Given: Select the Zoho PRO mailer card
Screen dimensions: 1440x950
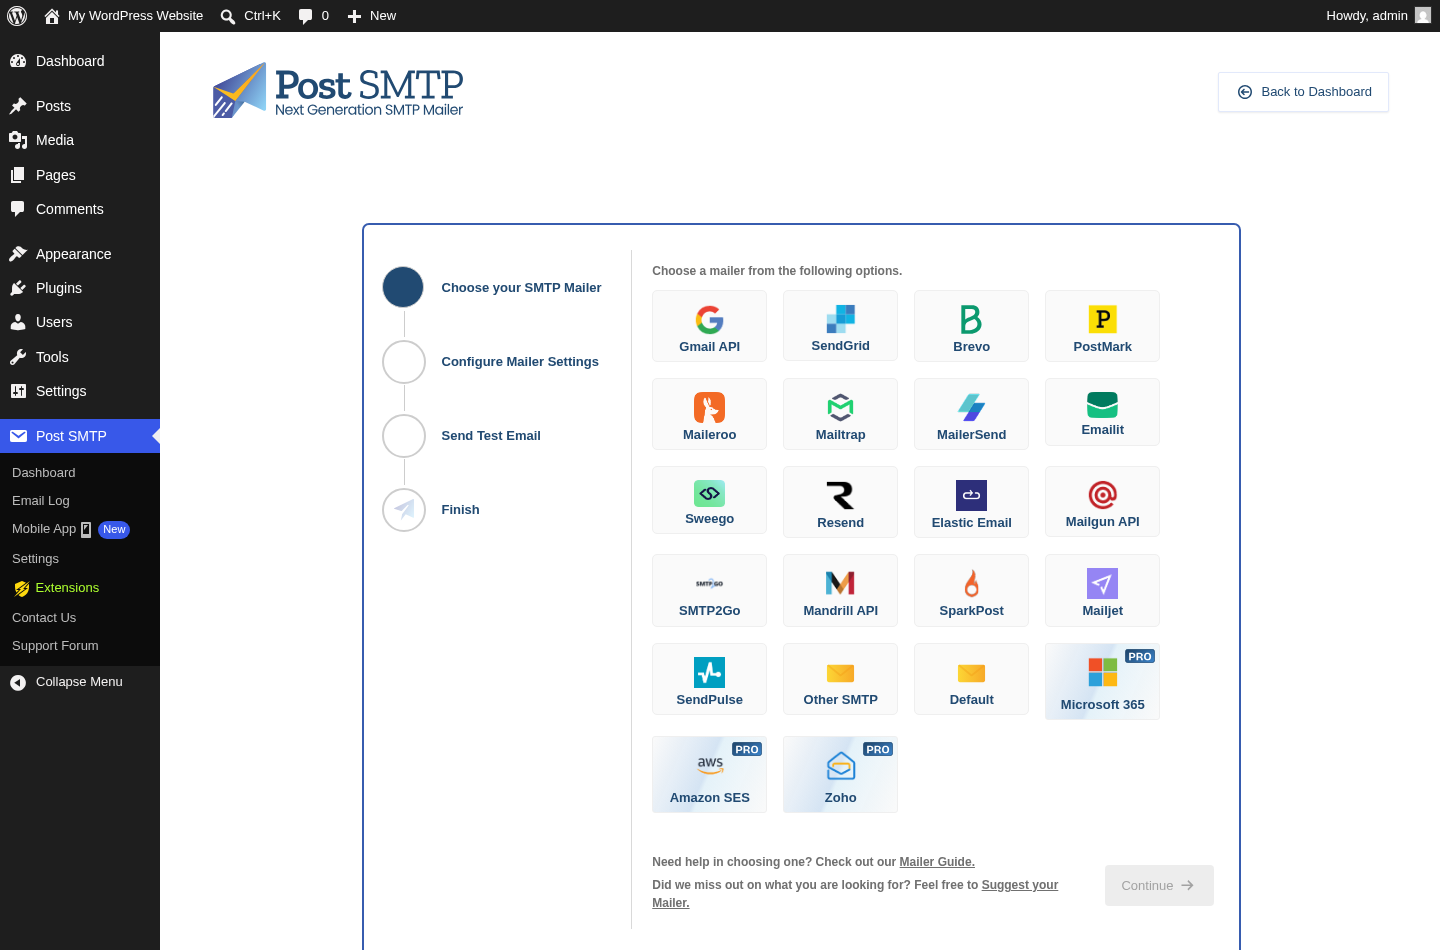Looking at the screenshot, I should tap(840, 774).
